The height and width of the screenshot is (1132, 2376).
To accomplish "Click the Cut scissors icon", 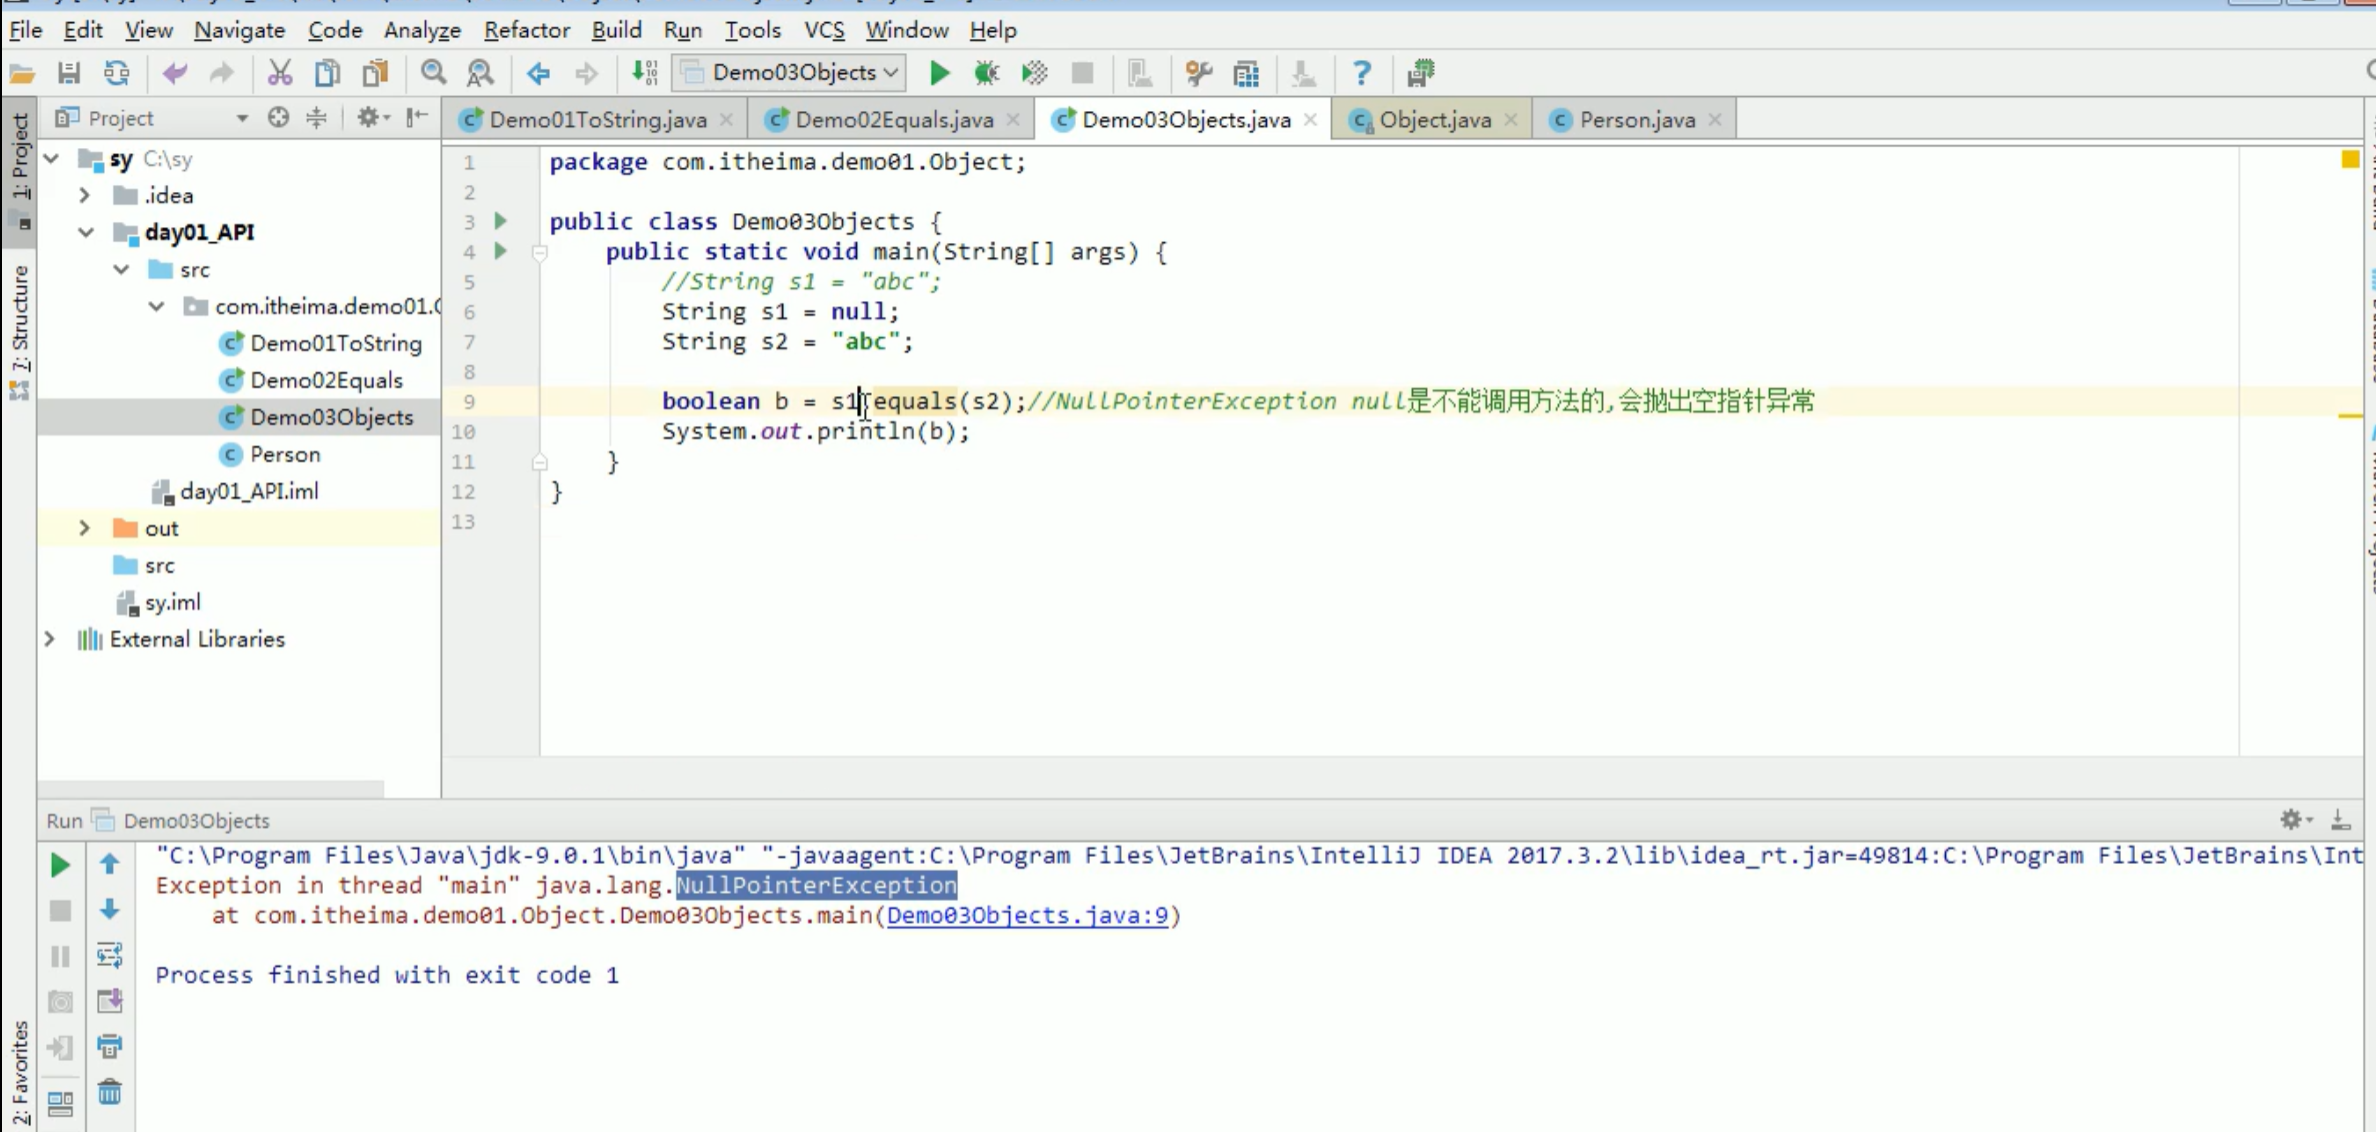I will pyautogui.click(x=279, y=73).
